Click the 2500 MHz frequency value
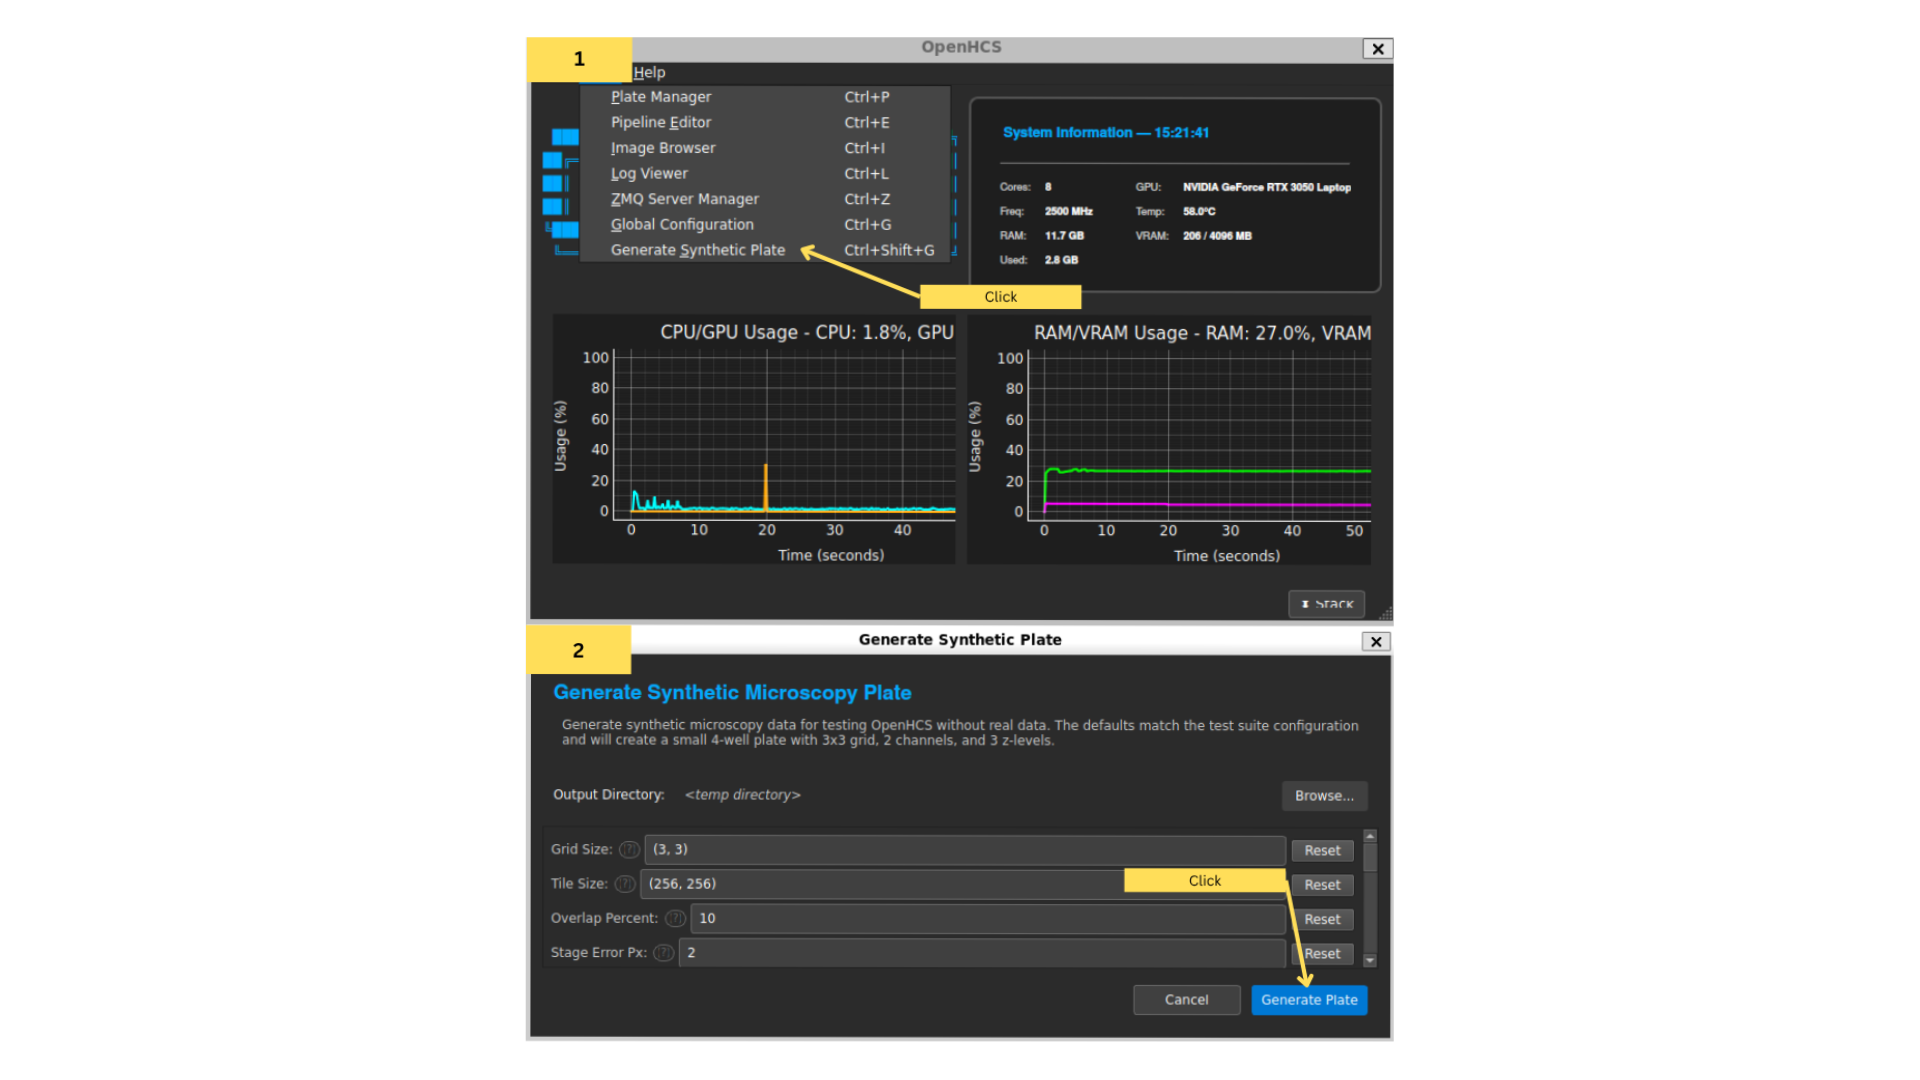The image size is (1920, 1080). click(x=1068, y=212)
